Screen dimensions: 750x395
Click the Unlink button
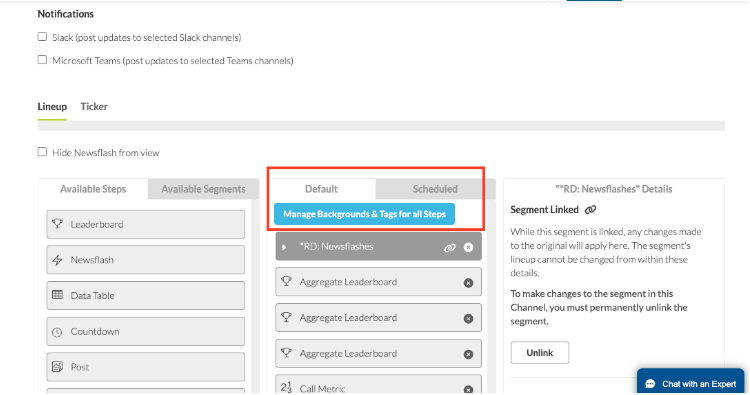tap(540, 352)
